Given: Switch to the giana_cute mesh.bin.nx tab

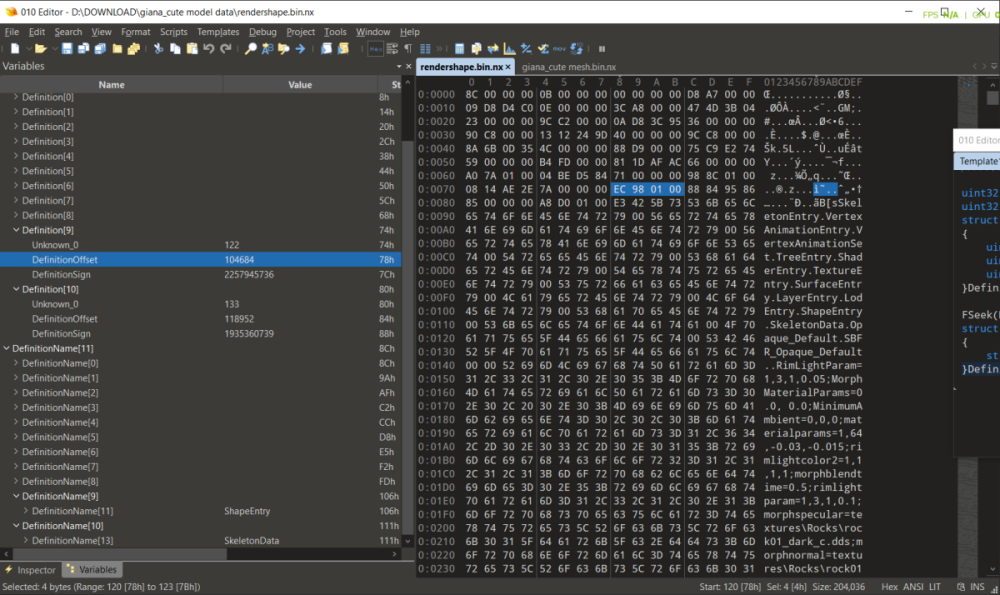Looking at the screenshot, I should (569, 67).
